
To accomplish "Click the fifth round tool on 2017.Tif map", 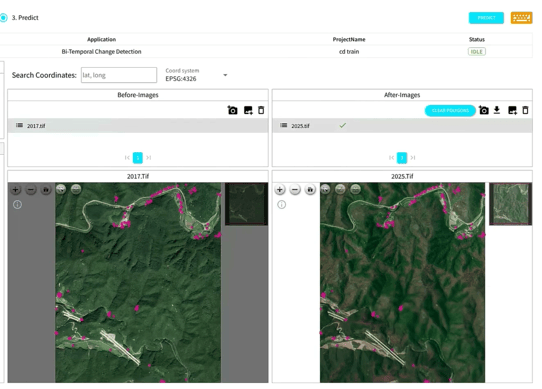I will (x=76, y=189).
